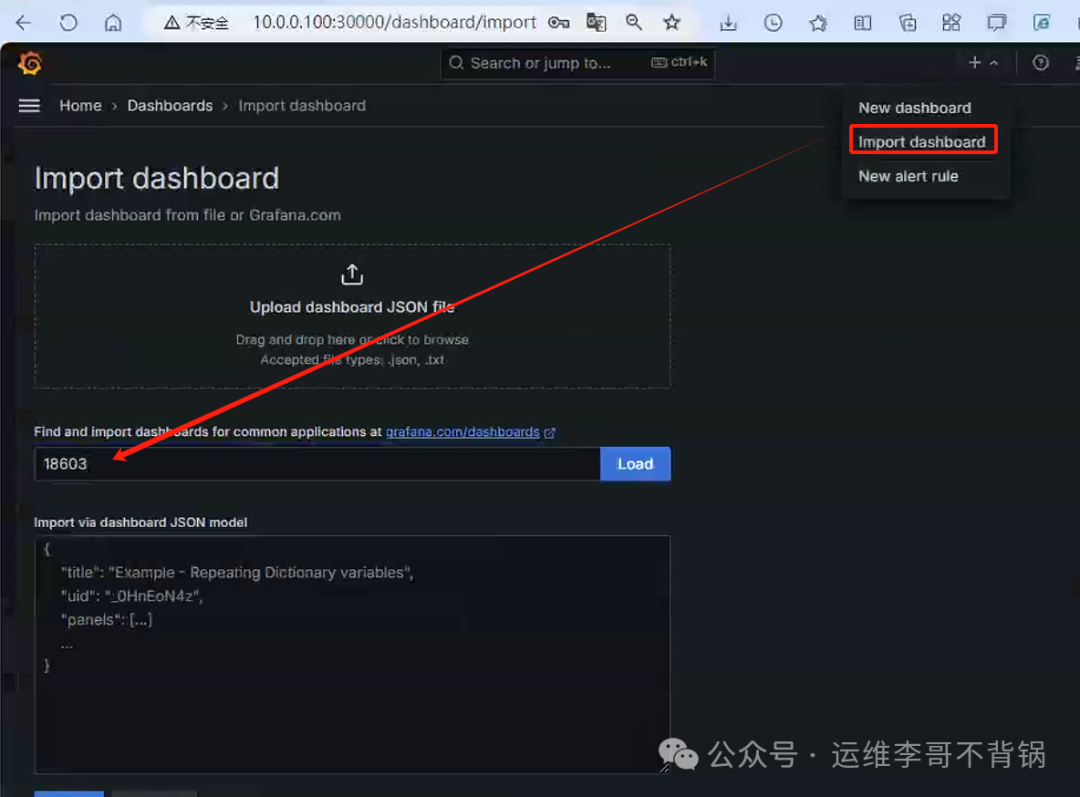The image size is (1080, 797).
Task: Open the zoom magnifier icon in address bar
Action: (634, 23)
